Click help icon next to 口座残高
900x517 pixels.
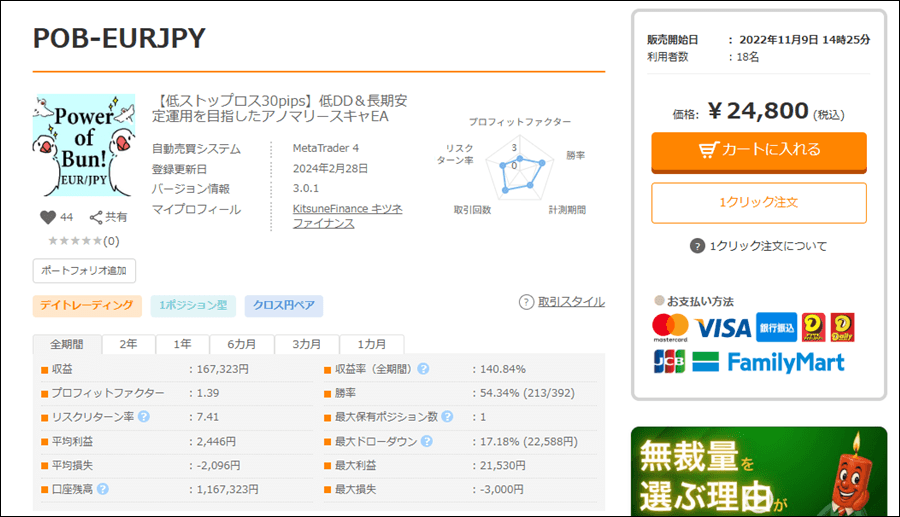tap(103, 489)
